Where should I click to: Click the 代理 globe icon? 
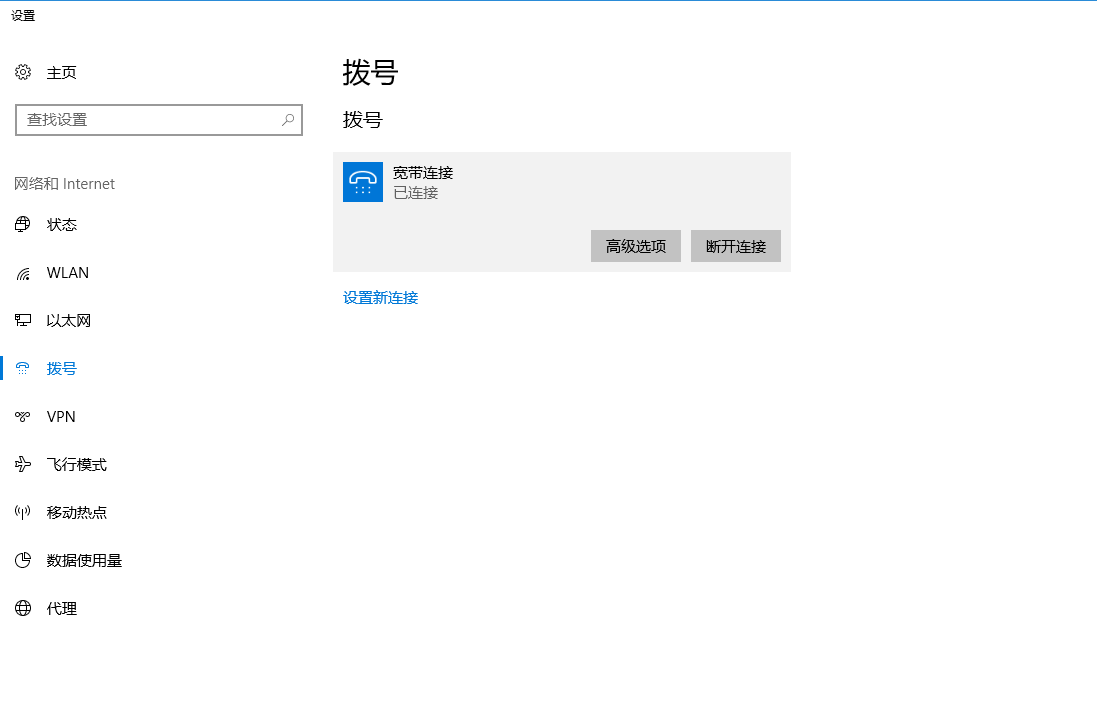pyautogui.click(x=23, y=608)
